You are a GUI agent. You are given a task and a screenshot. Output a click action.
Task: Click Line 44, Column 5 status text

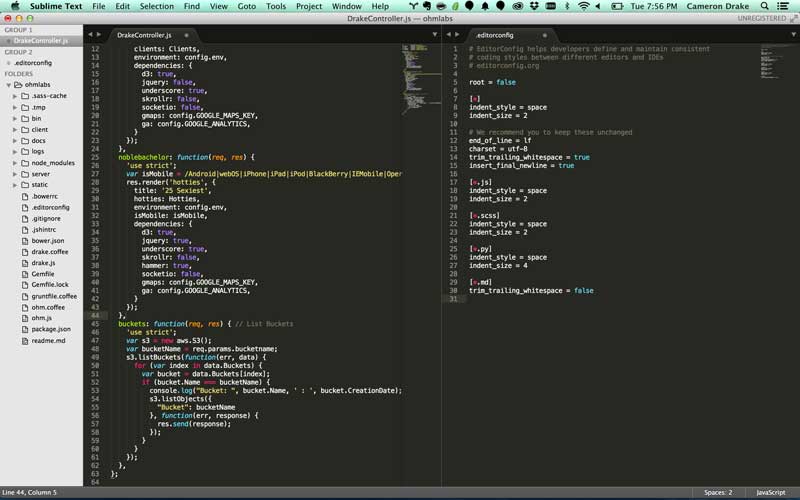(x=30, y=492)
